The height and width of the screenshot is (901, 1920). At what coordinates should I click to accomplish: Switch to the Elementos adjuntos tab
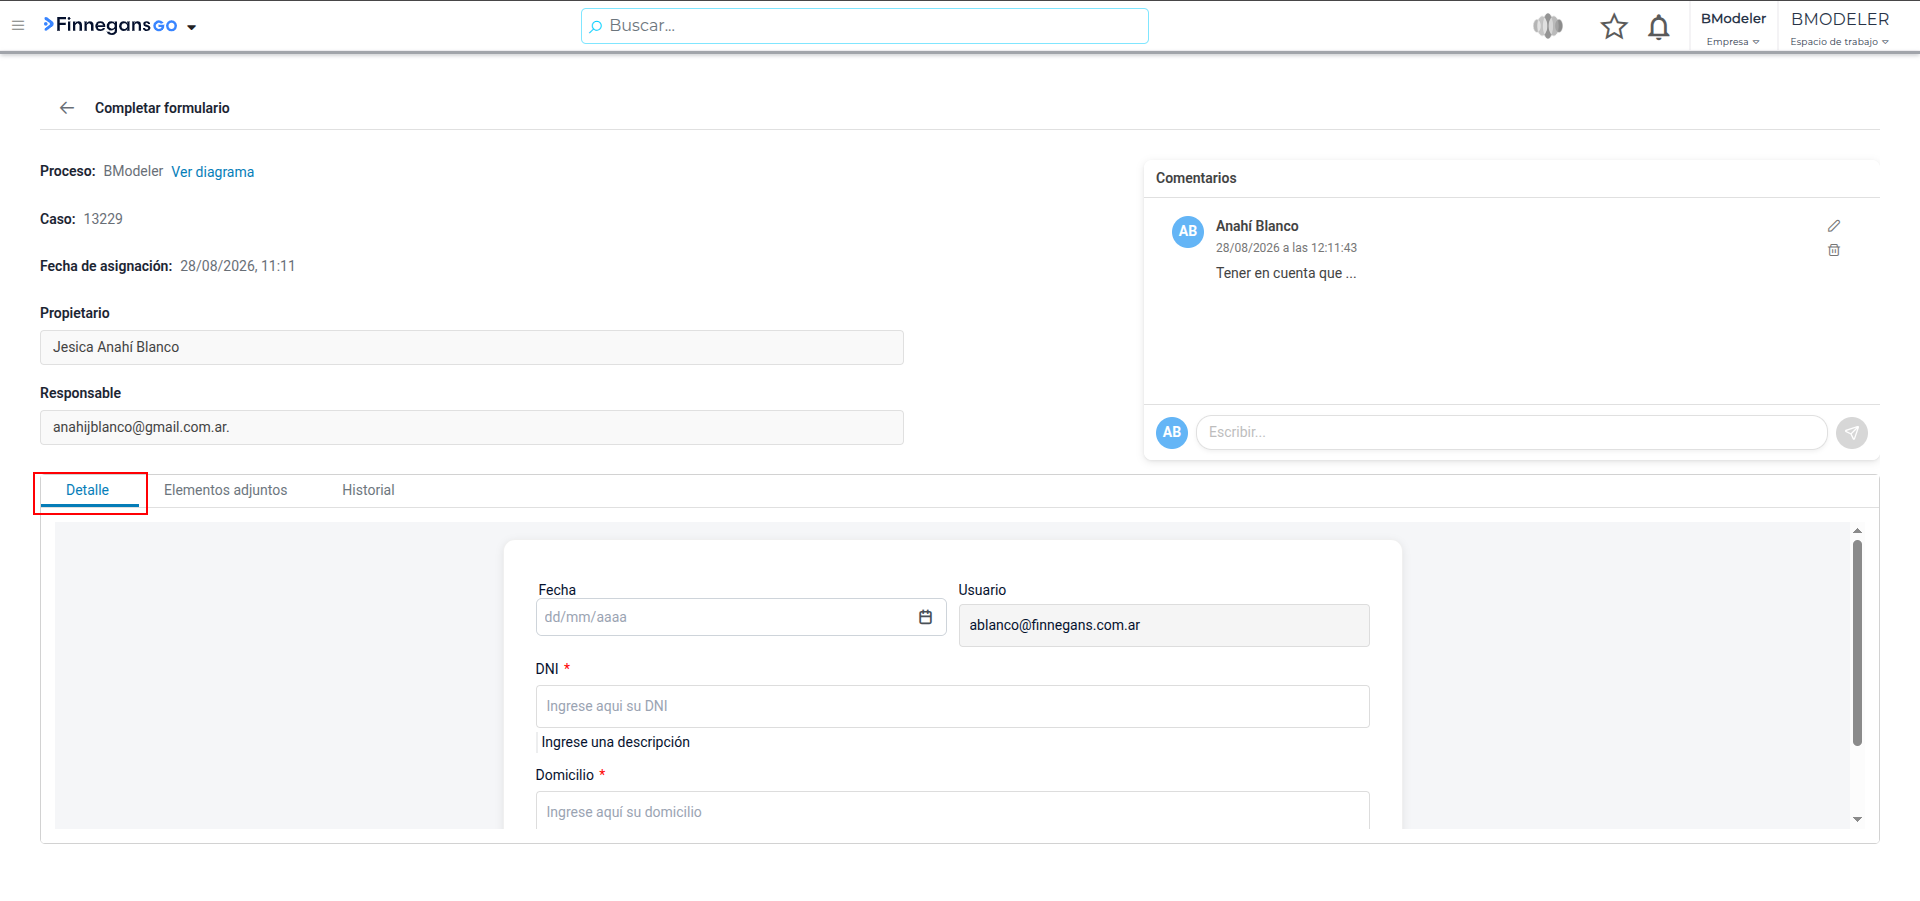click(x=226, y=490)
